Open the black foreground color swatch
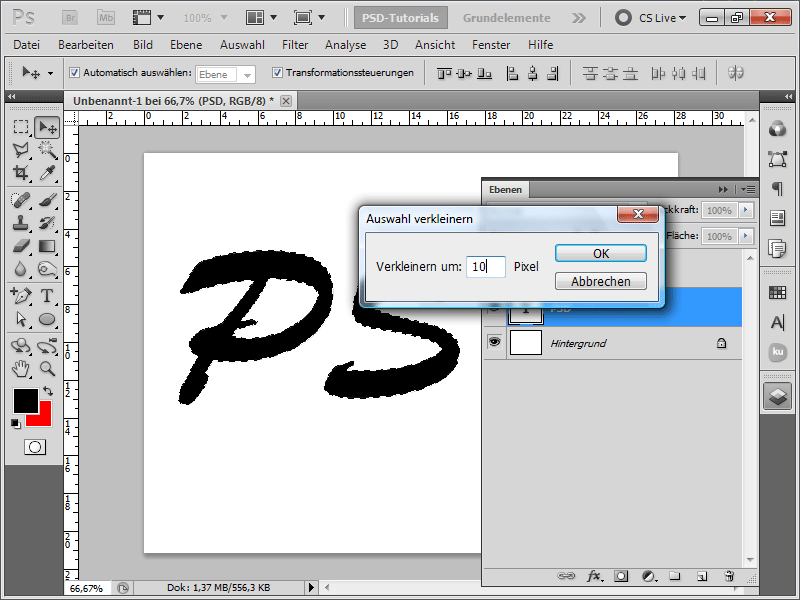The width and height of the screenshot is (800, 600). pos(26,401)
